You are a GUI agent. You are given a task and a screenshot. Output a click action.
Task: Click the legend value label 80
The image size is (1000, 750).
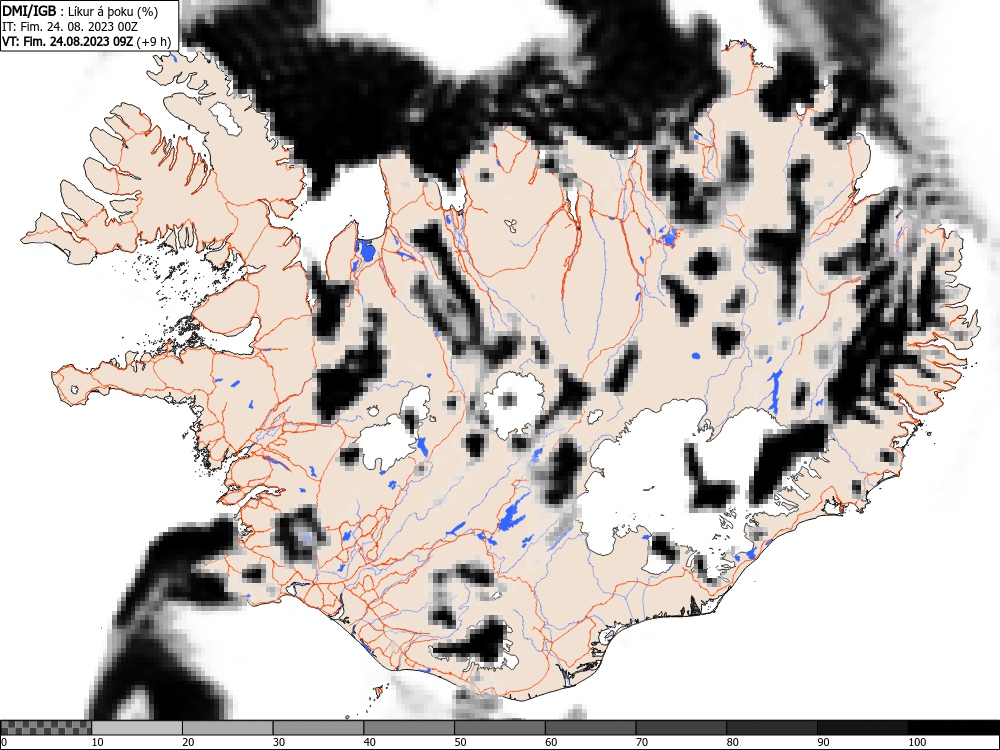(x=732, y=742)
